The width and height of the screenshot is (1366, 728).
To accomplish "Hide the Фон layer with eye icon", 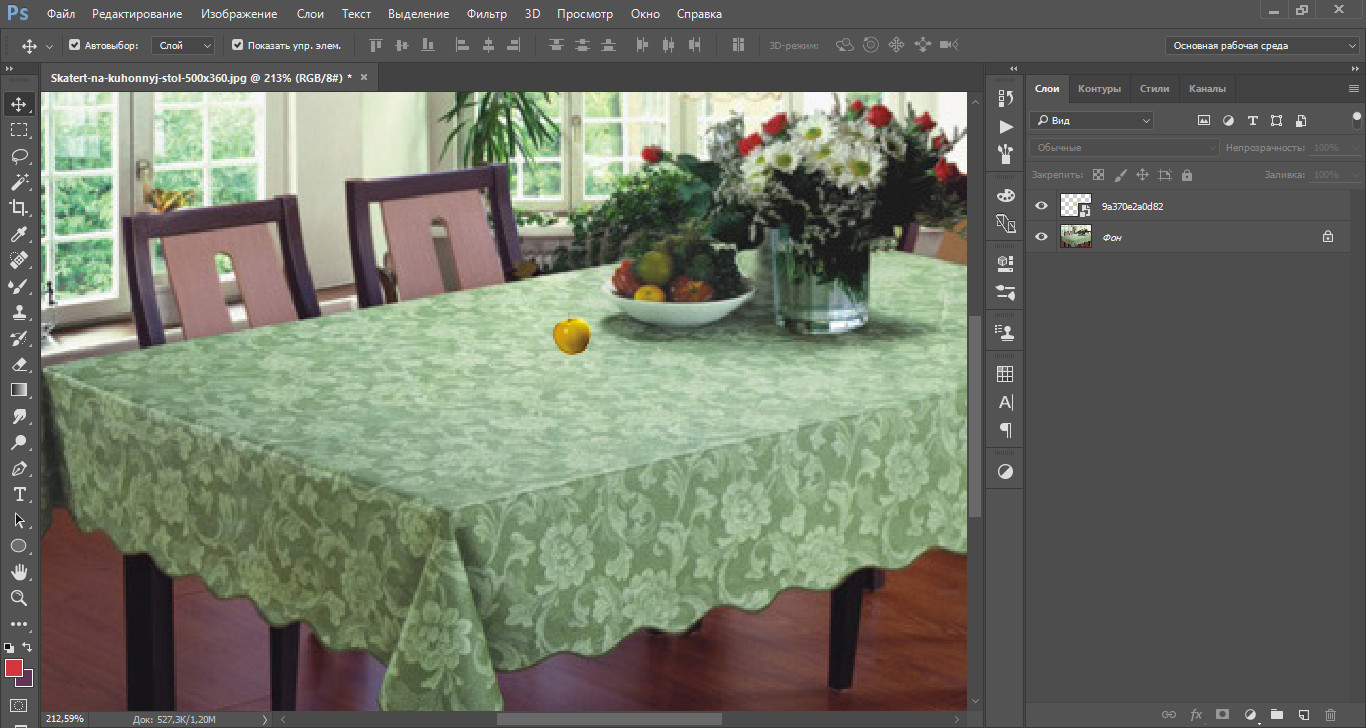I will [1042, 237].
